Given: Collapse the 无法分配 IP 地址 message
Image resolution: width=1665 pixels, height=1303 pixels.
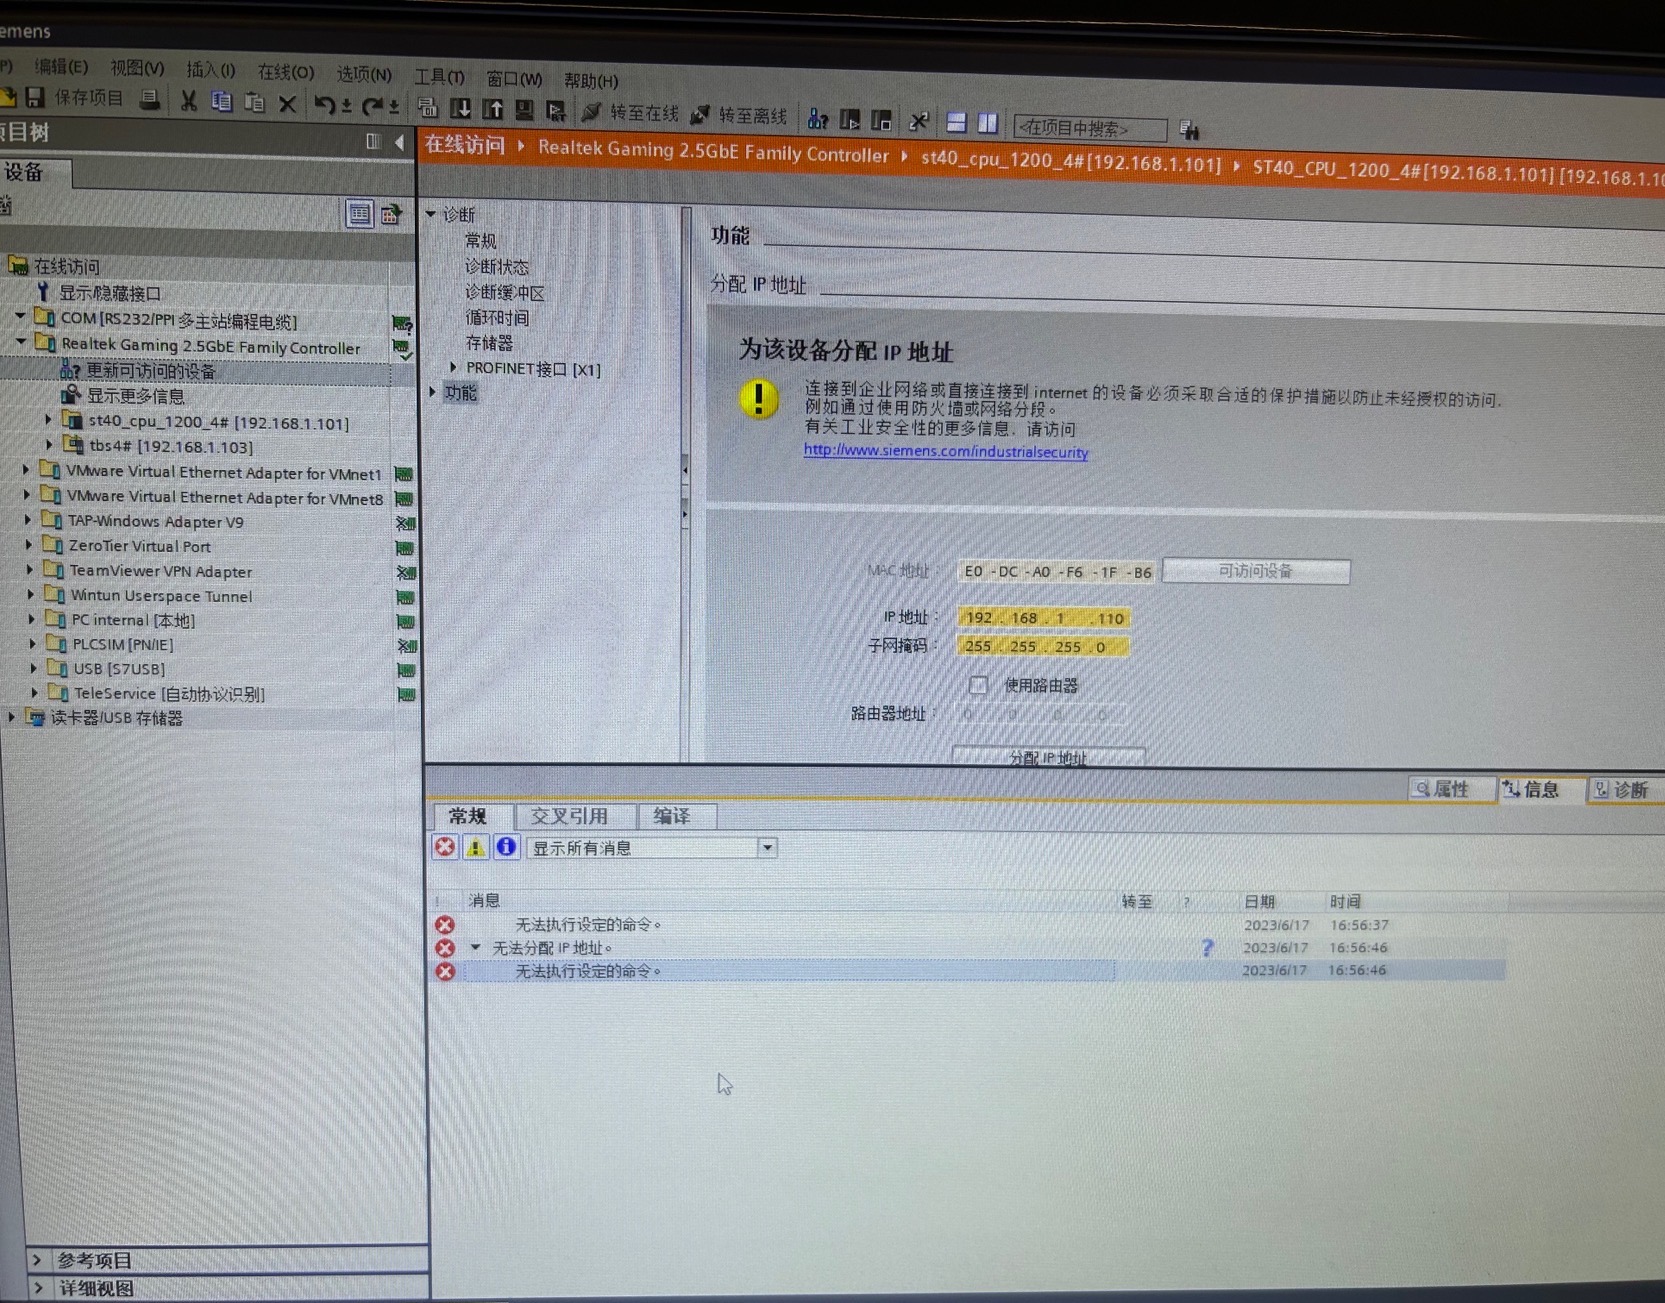Looking at the screenshot, I should tap(476, 947).
